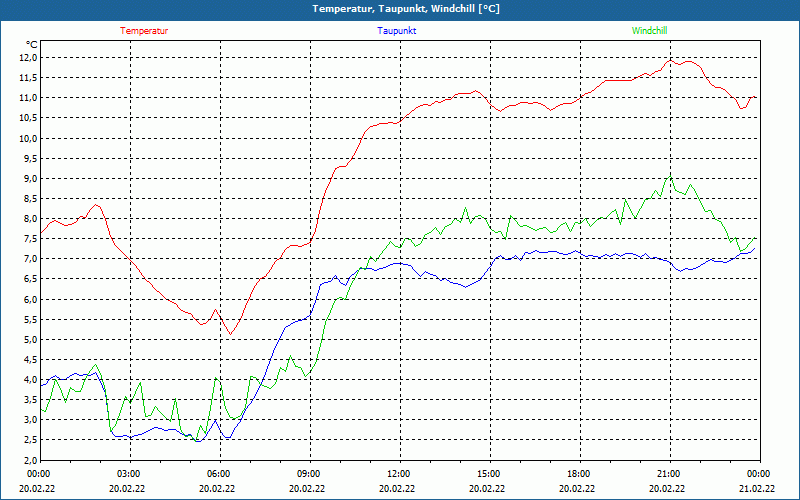Click the '7,5' y-axis value
The height and width of the screenshot is (500, 800).
[x=31, y=239]
